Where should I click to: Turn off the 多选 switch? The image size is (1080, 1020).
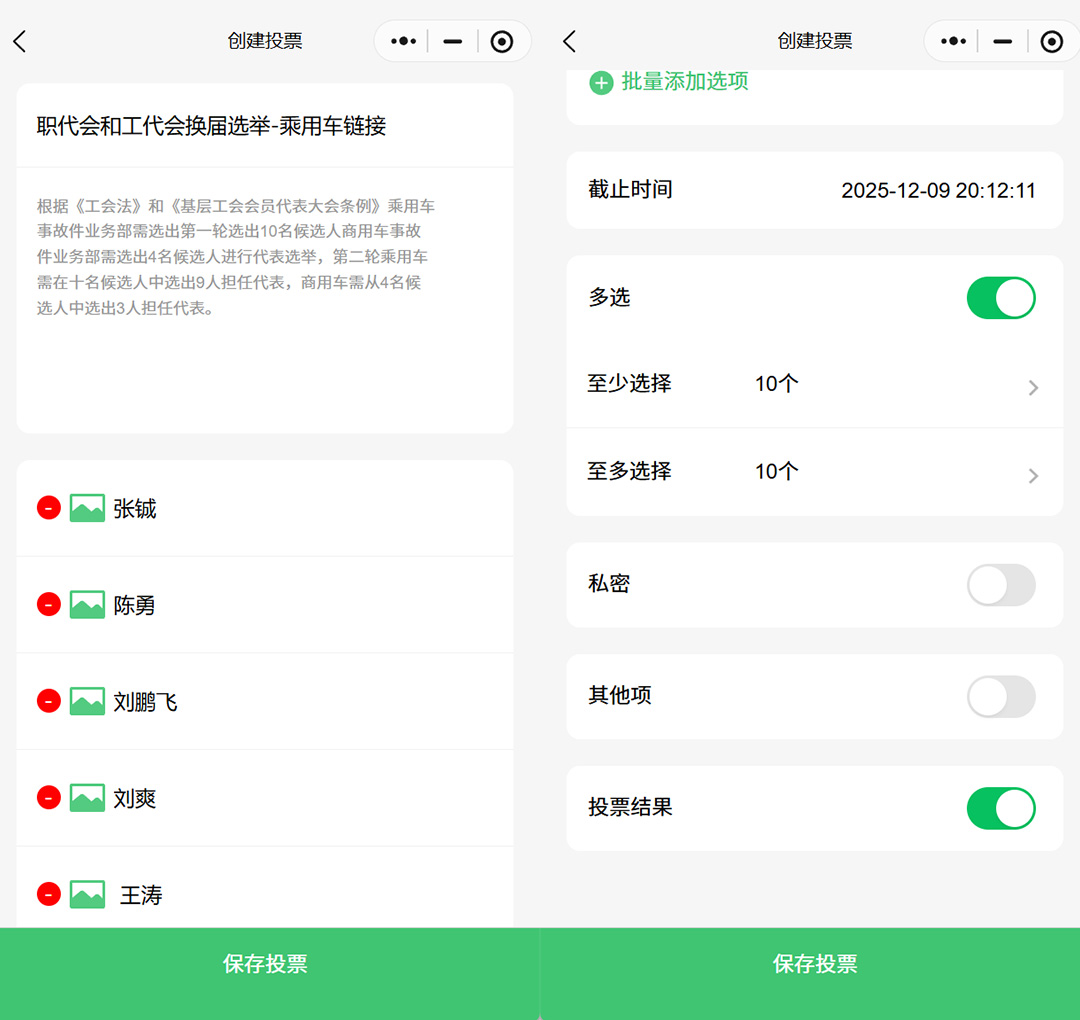(x=1000, y=298)
